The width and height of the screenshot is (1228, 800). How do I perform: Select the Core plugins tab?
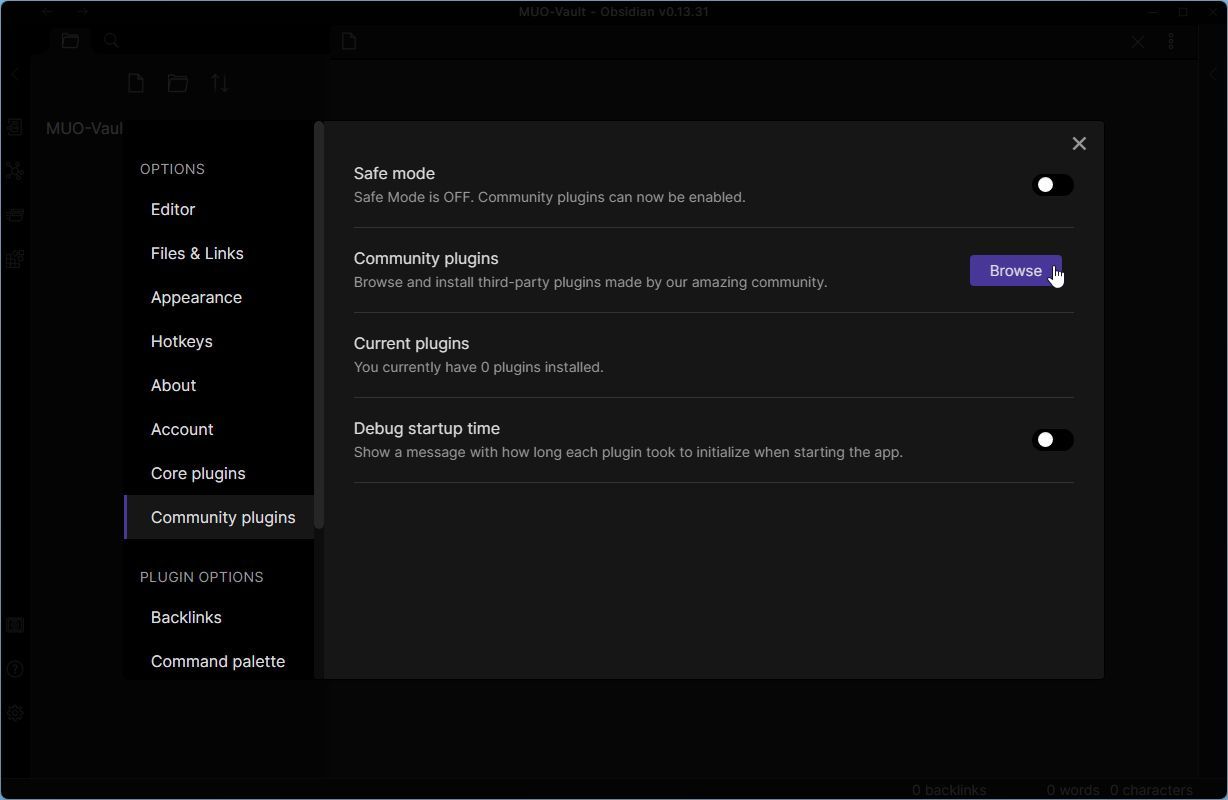click(198, 473)
